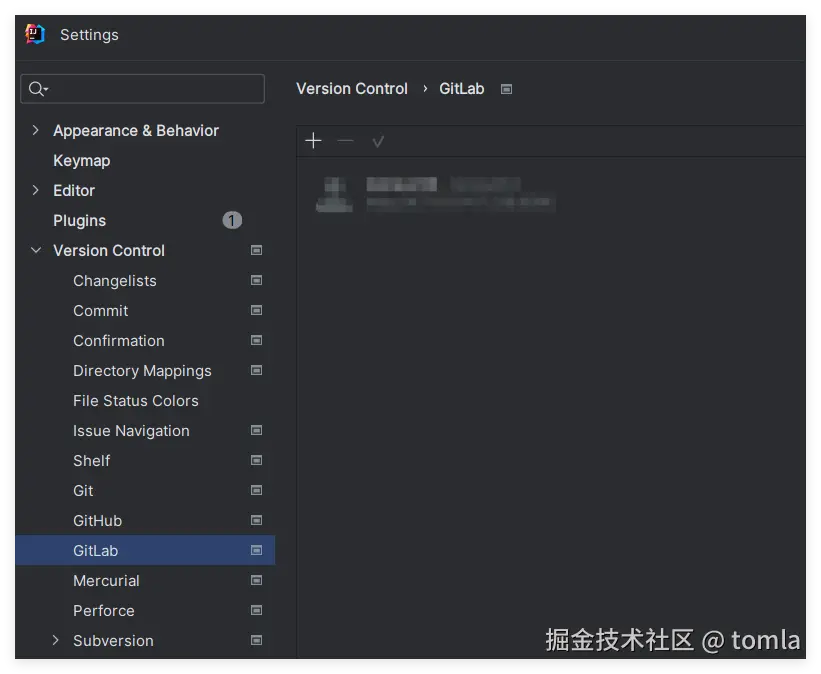Click the Add account plus icon
Image resolution: width=821 pixels, height=674 pixels.
coord(313,141)
